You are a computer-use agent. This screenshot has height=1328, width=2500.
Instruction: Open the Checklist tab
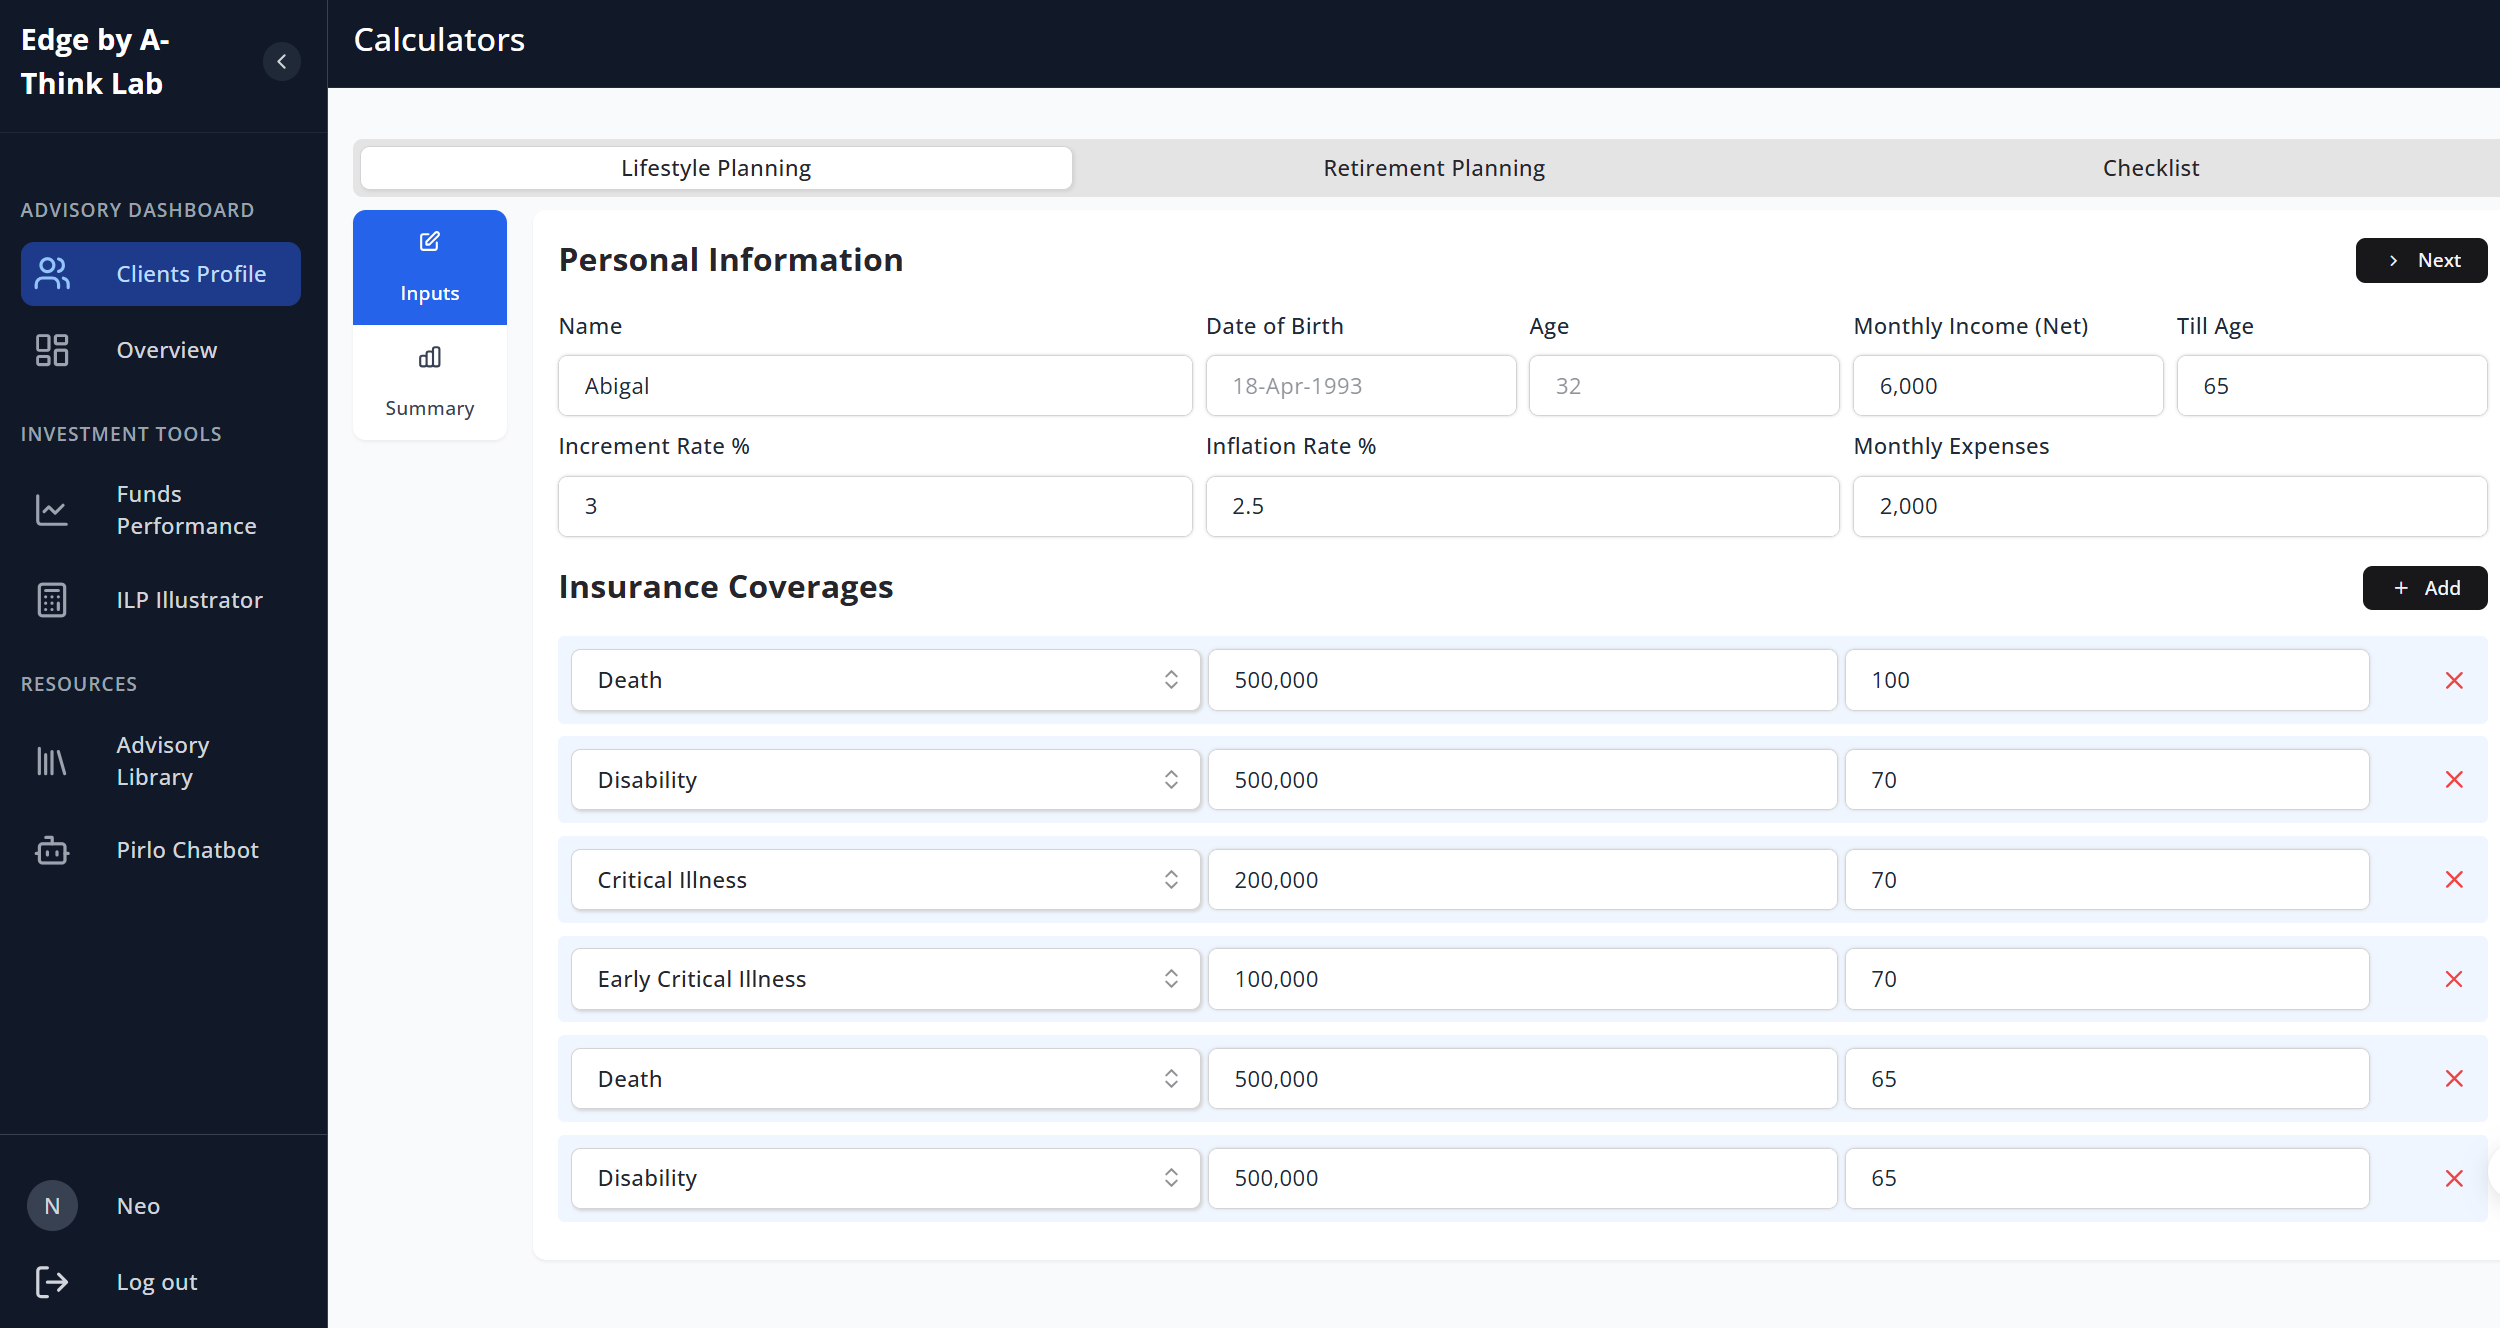click(2150, 168)
